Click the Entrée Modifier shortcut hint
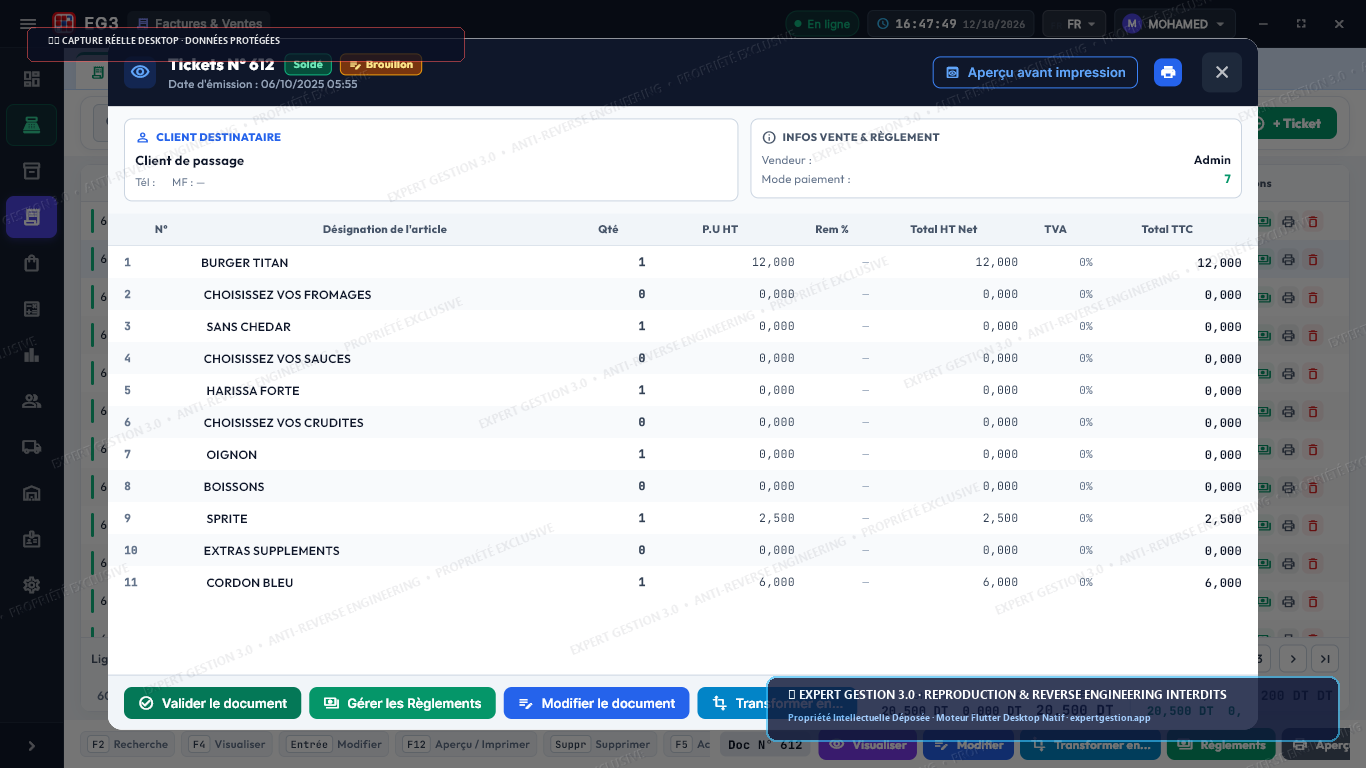 pyautogui.click(x=335, y=744)
